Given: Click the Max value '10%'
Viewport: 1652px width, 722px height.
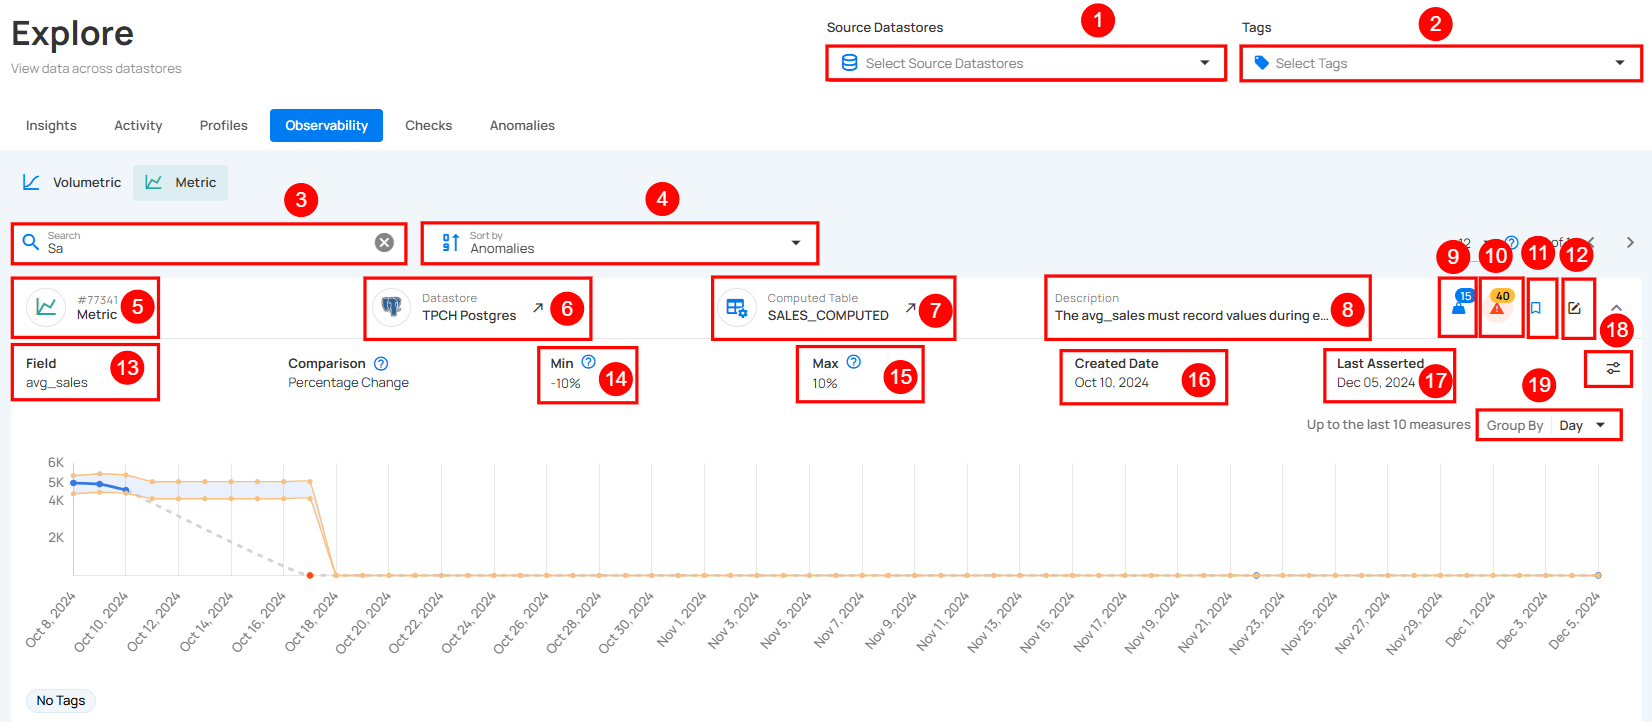Looking at the screenshot, I should tap(824, 384).
